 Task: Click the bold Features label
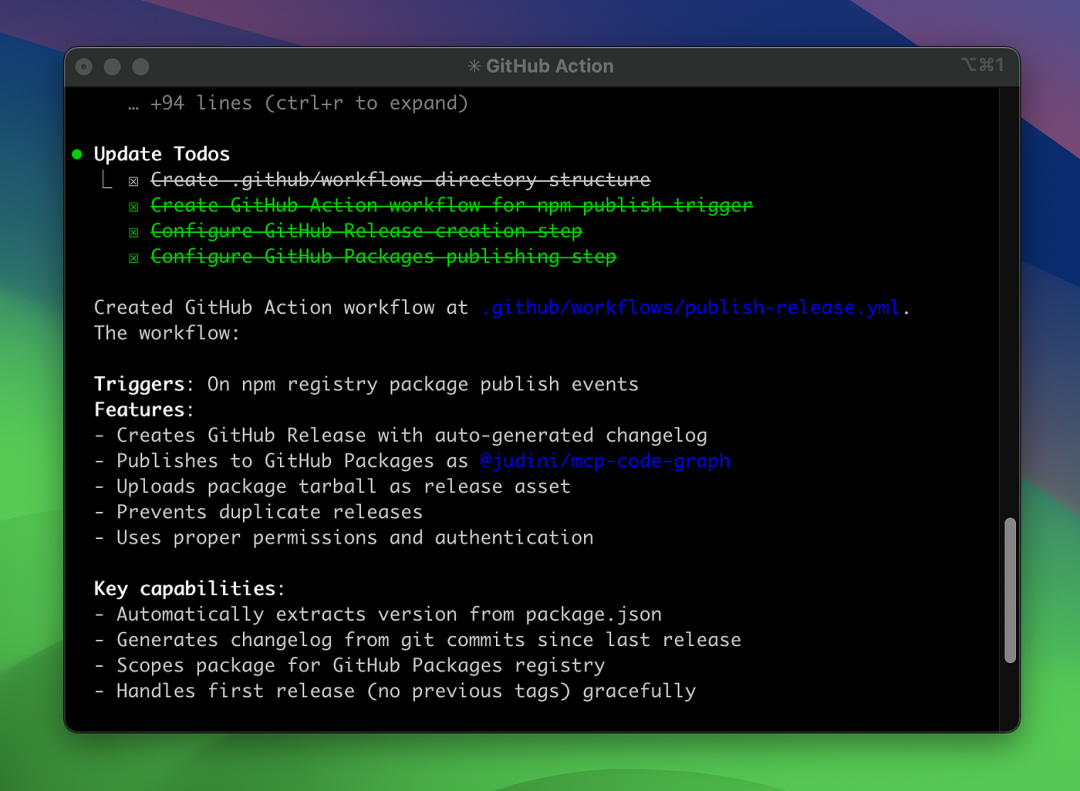[x=139, y=410]
